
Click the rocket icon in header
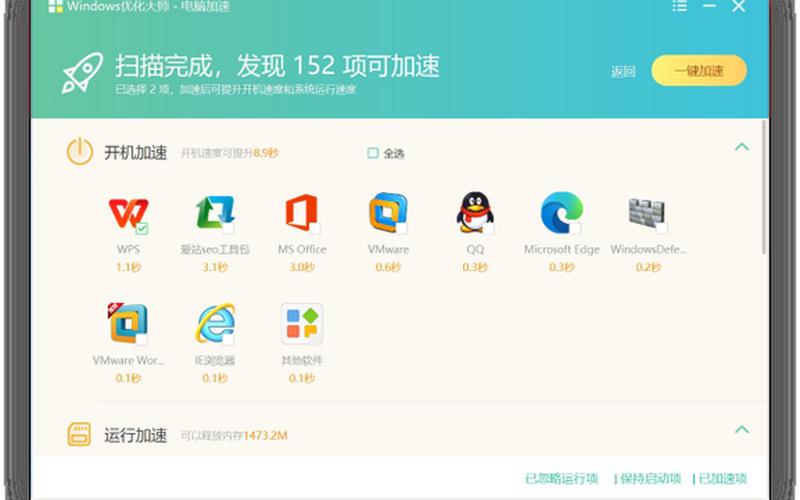(x=82, y=72)
